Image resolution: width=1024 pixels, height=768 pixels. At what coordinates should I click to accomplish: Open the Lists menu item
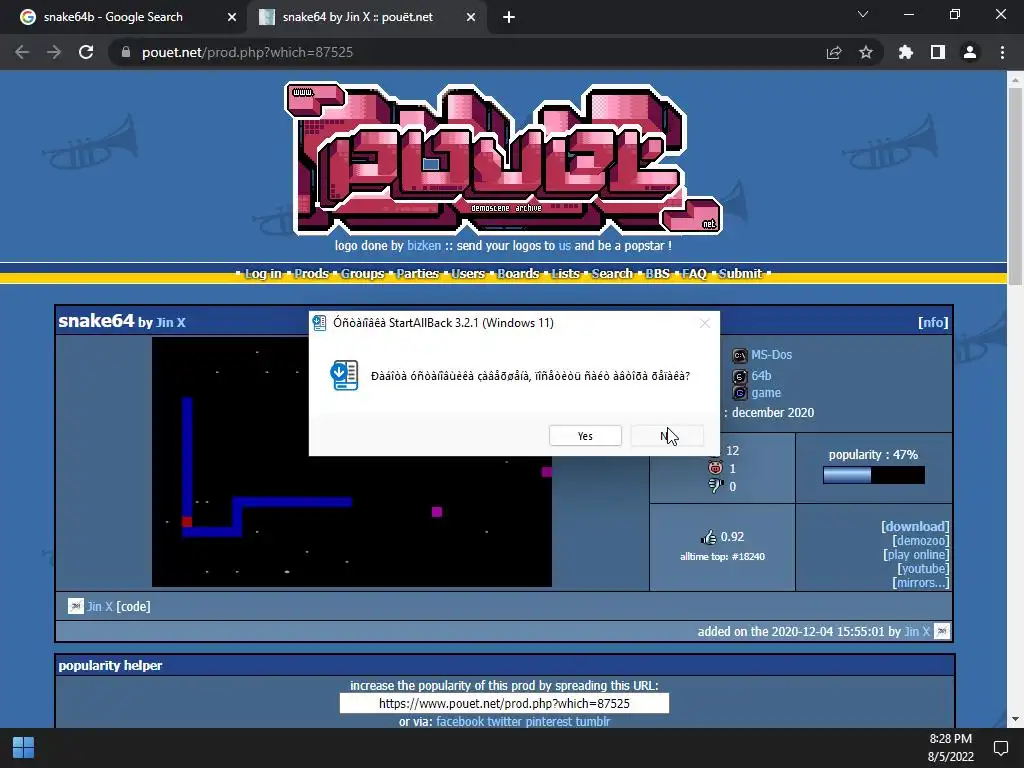(x=565, y=274)
